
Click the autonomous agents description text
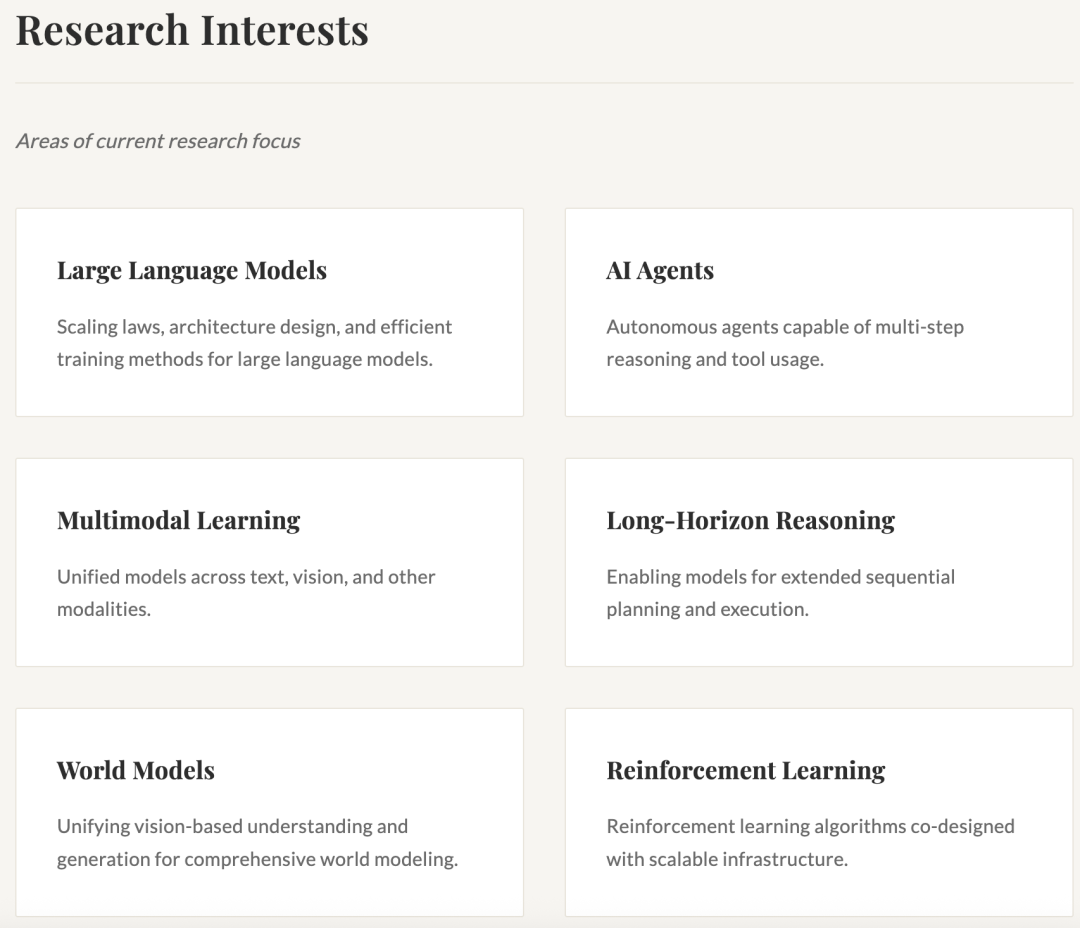coord(784,343)
